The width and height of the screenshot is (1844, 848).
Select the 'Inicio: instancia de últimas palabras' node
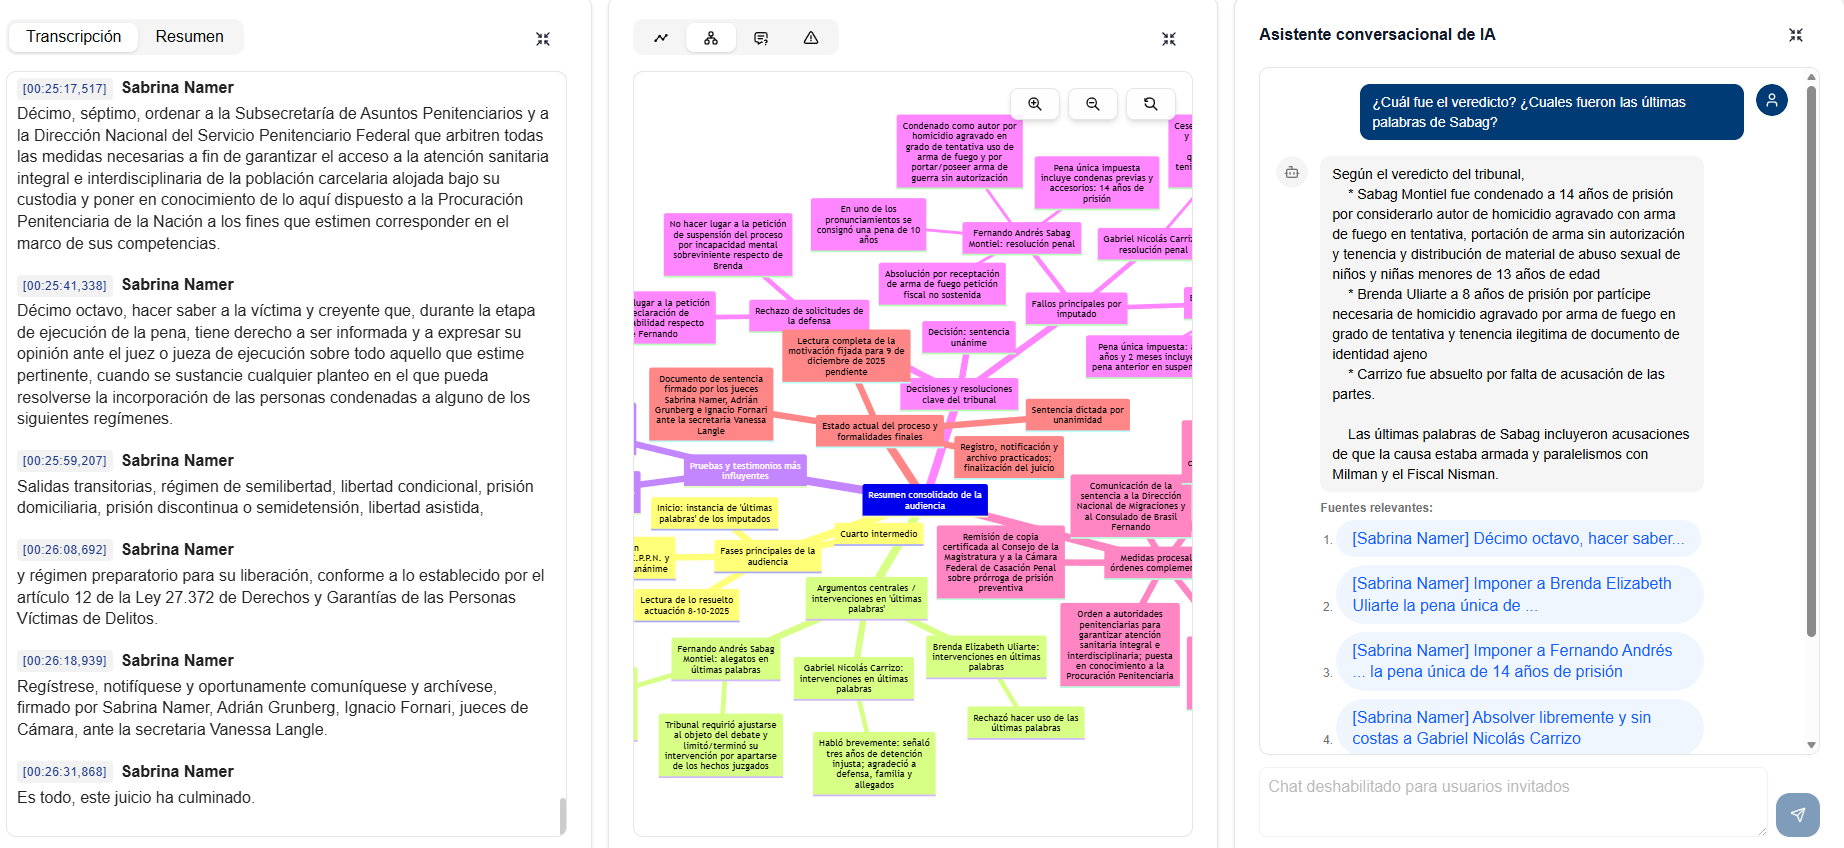[x=715, y=513]
